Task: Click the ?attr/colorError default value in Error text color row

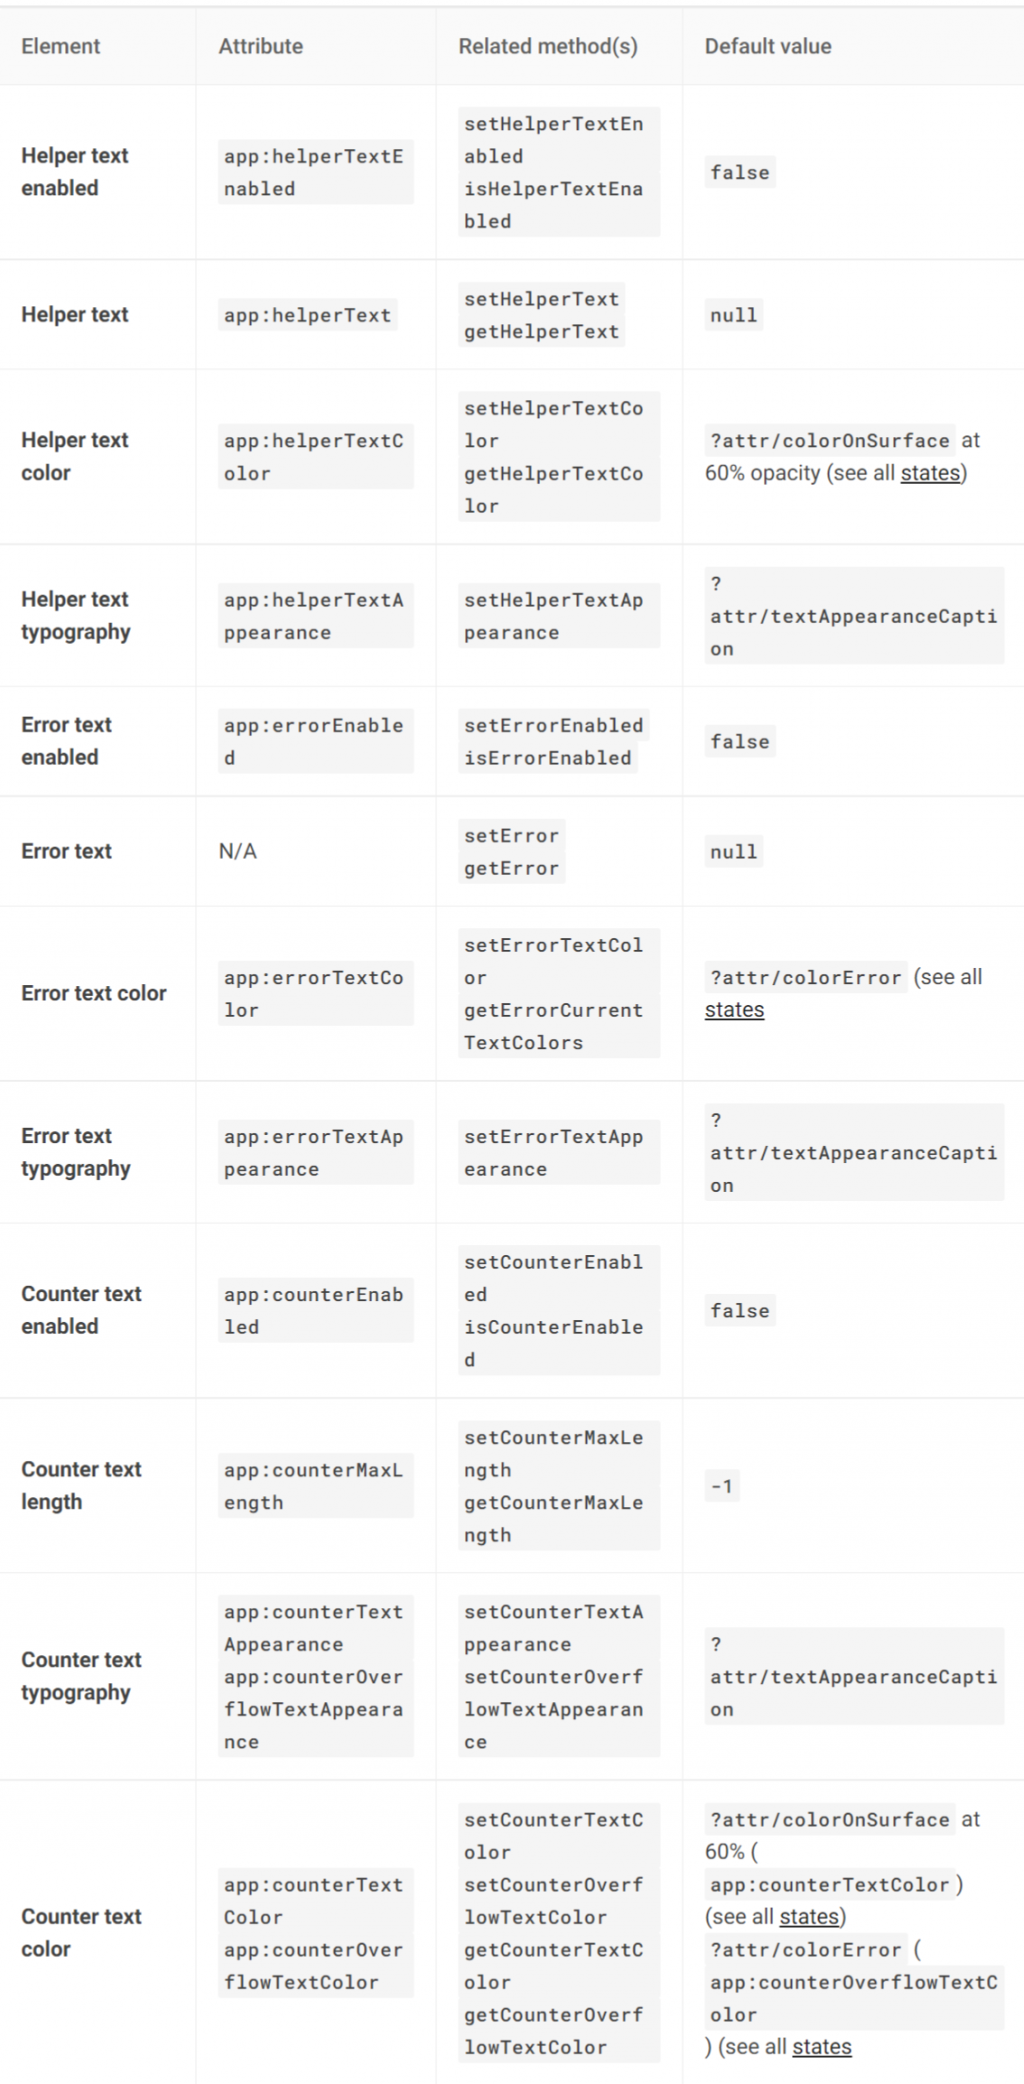Action: point(806,978)
